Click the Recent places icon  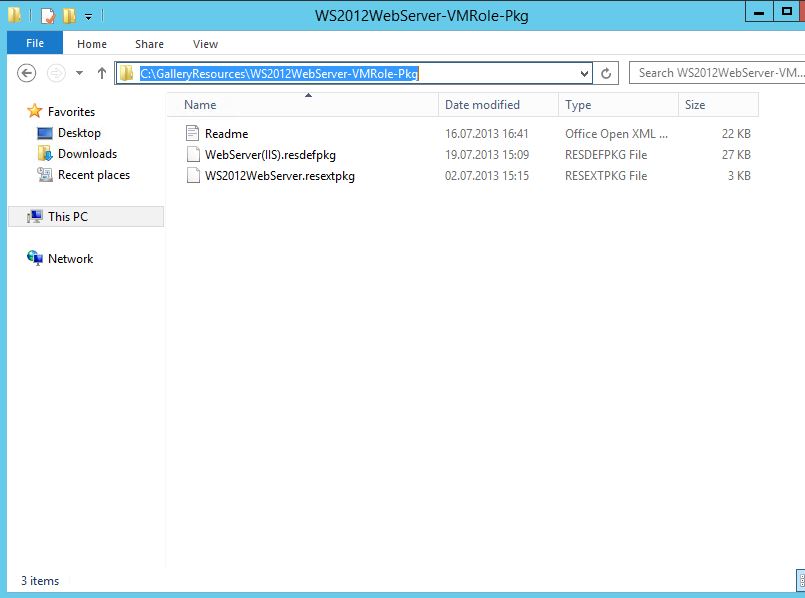pyautogui.click(x=45, y=175)
